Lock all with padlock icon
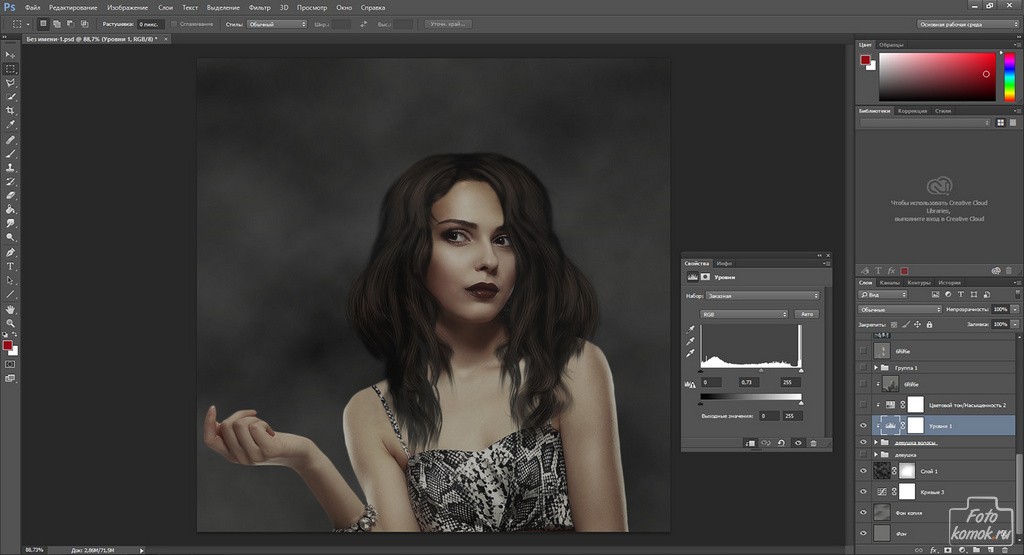The height and width of the screenshot is (555, 1024). coord(929,325)
